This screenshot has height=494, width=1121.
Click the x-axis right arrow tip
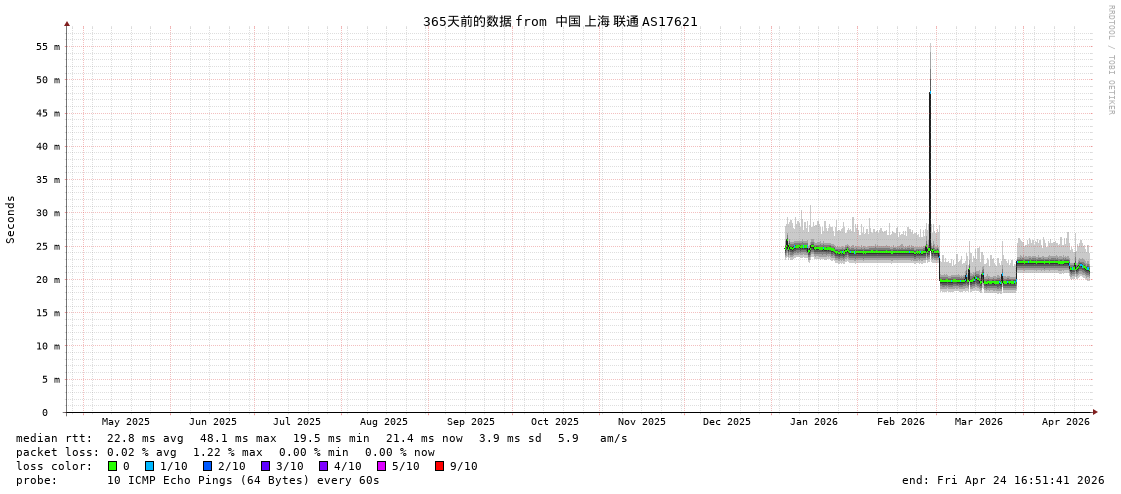click(1095, 412)
